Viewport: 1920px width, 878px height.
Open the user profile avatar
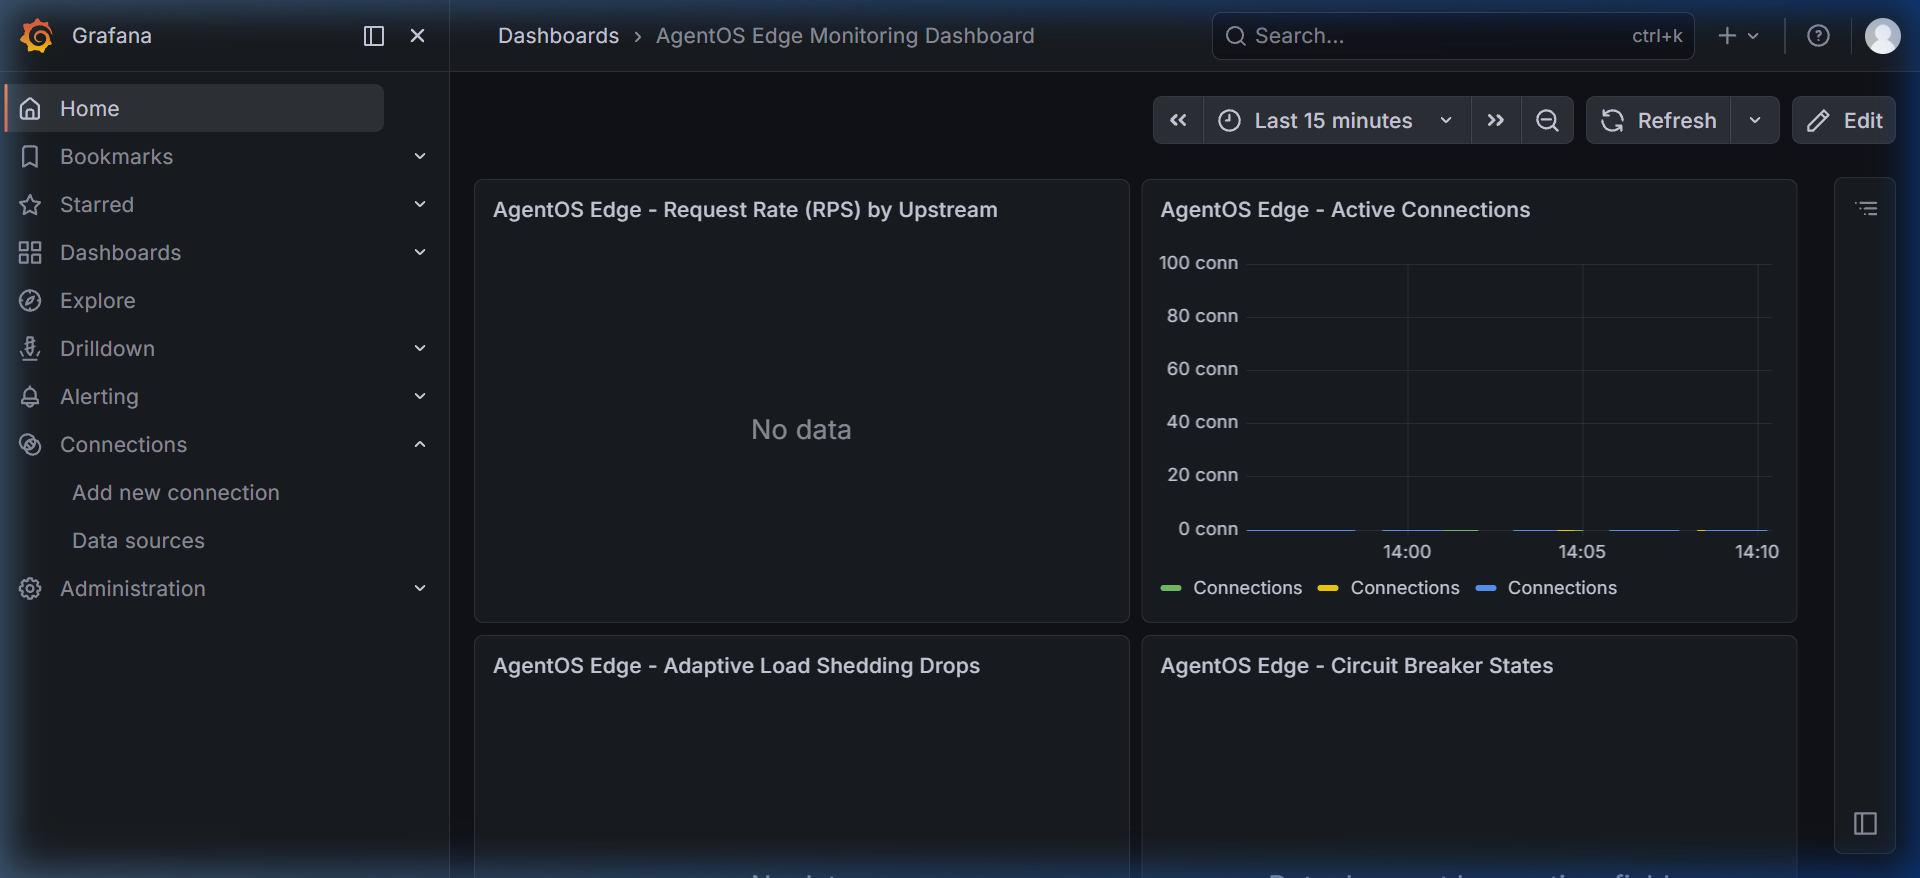click(1882, 36)
